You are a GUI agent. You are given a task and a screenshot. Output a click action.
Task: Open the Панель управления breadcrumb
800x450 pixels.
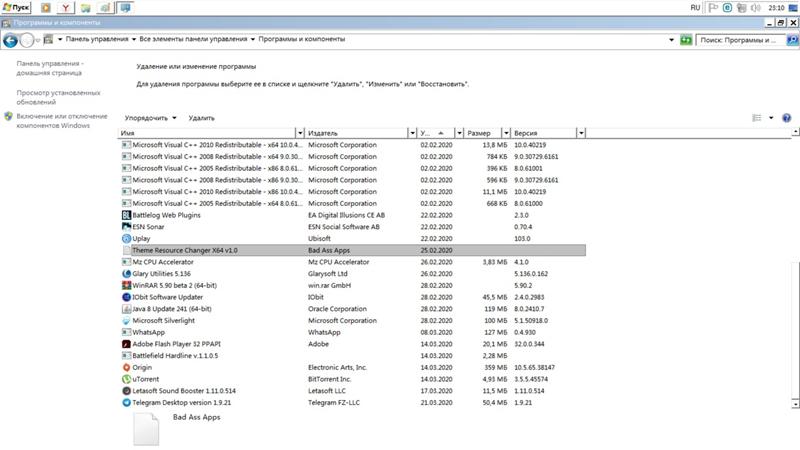tap(97, 39)
